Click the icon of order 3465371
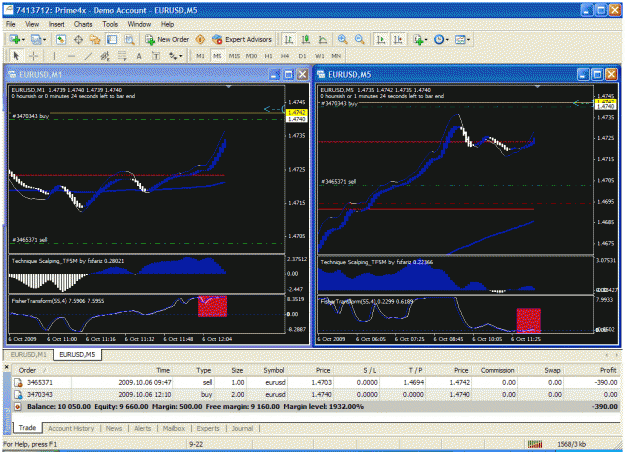This screenshot has width=625, height=452. pyautogui.click(x=18, y=383)
